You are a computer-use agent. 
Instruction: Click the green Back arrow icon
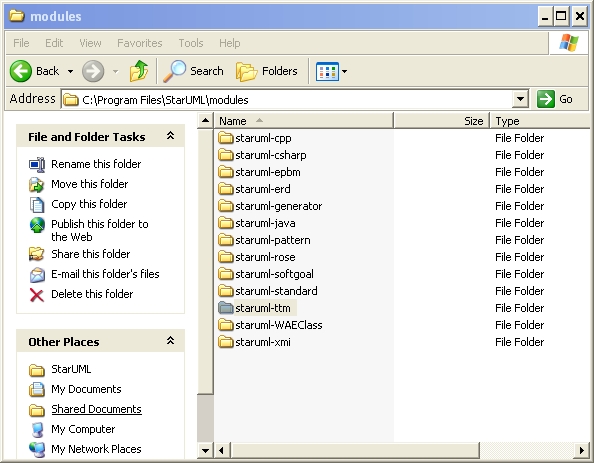tap(20, 71)
